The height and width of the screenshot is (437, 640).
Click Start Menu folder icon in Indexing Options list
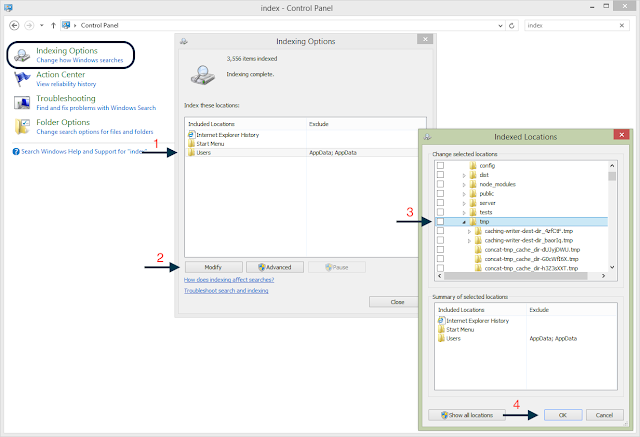(x=191, y=144)
